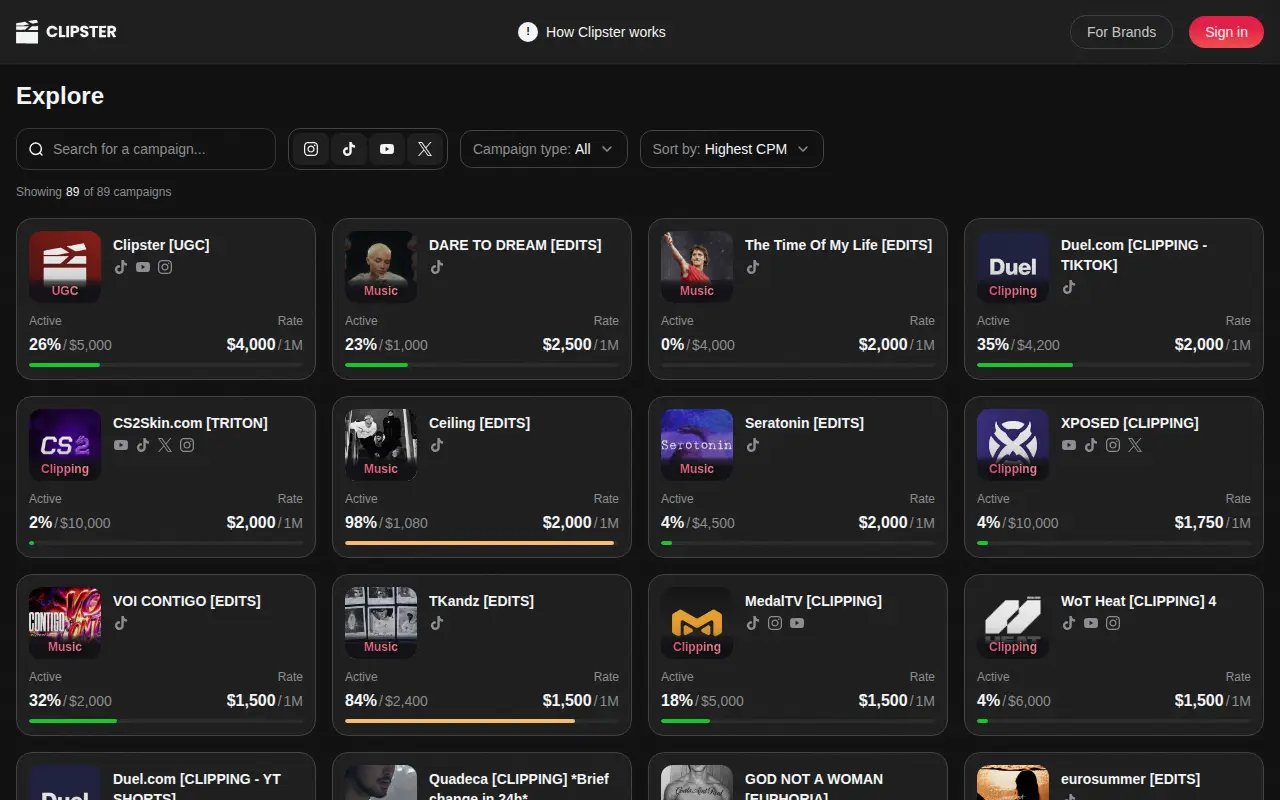Viewport: 1280px width, 800px height.
Task: Click the VOI CONTIGO [EDITS] title
Action: click(x=187, y=601)
